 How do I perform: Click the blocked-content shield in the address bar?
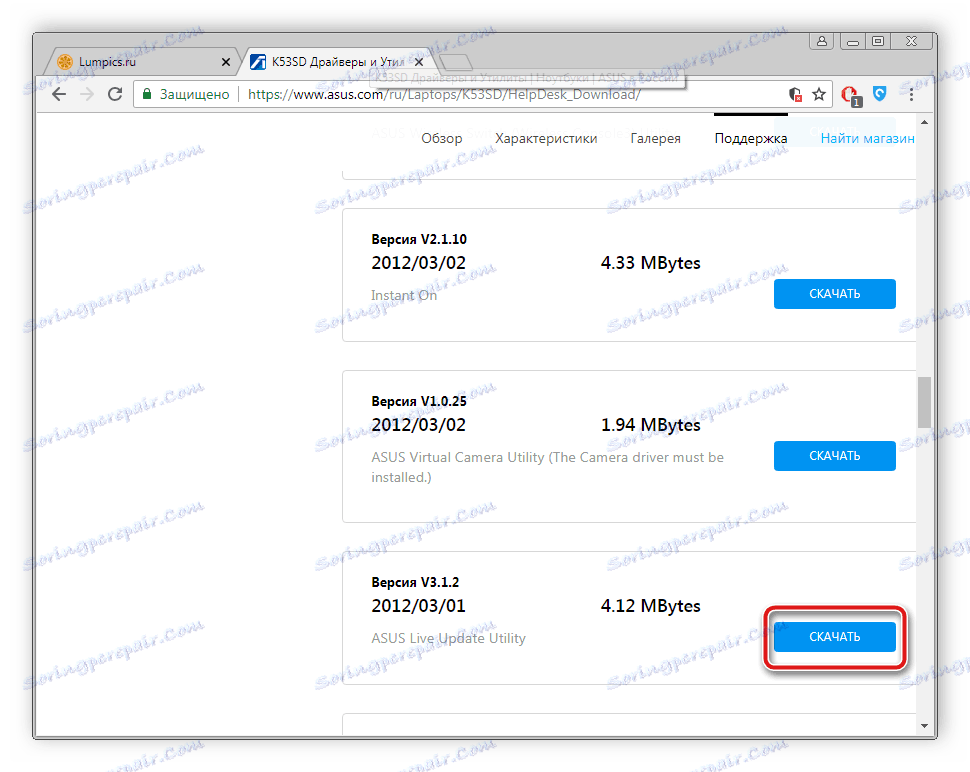(x=795, y=94)
